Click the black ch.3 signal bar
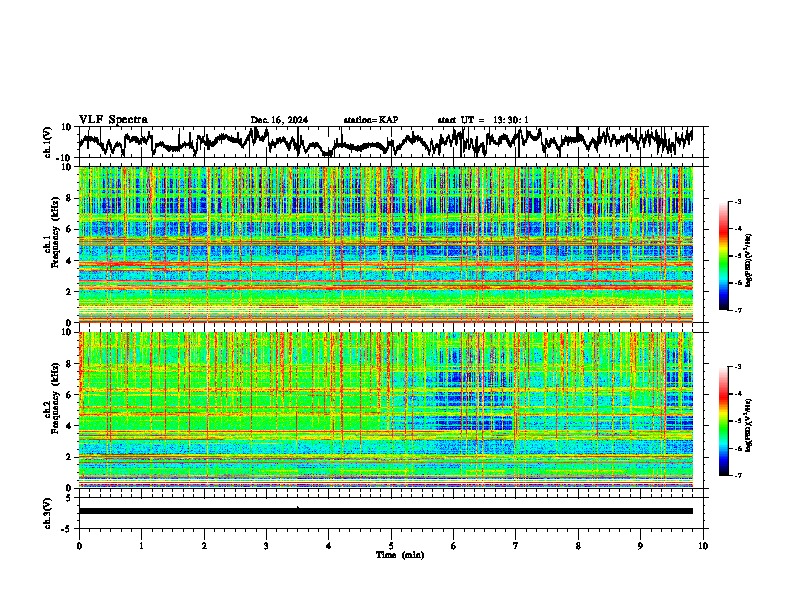 coord(386,511)
